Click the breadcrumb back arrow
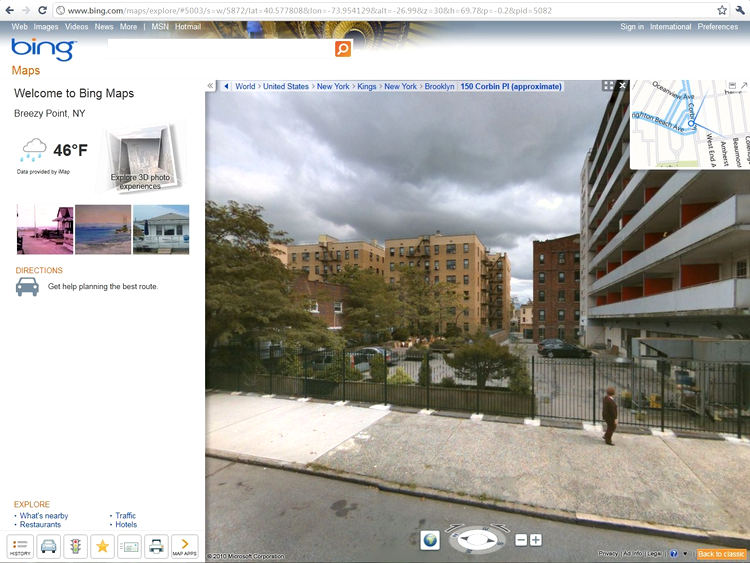 pyautogui.click(x=226, y=86)
